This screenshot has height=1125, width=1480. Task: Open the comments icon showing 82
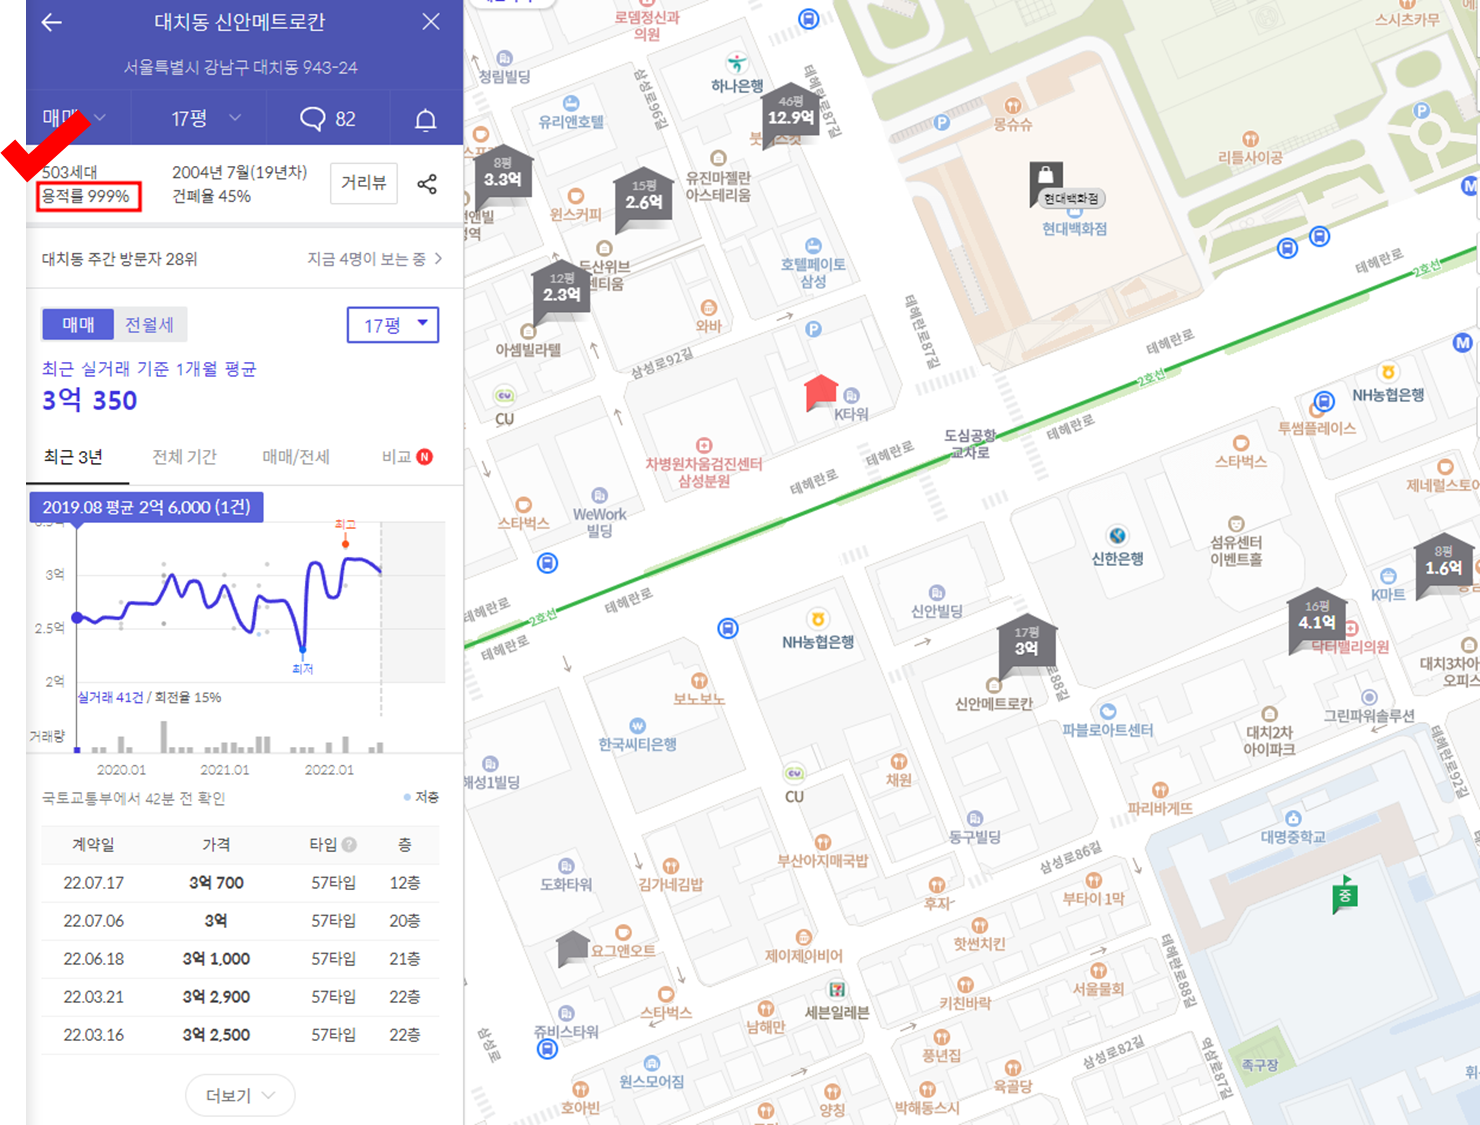(328, 119)
